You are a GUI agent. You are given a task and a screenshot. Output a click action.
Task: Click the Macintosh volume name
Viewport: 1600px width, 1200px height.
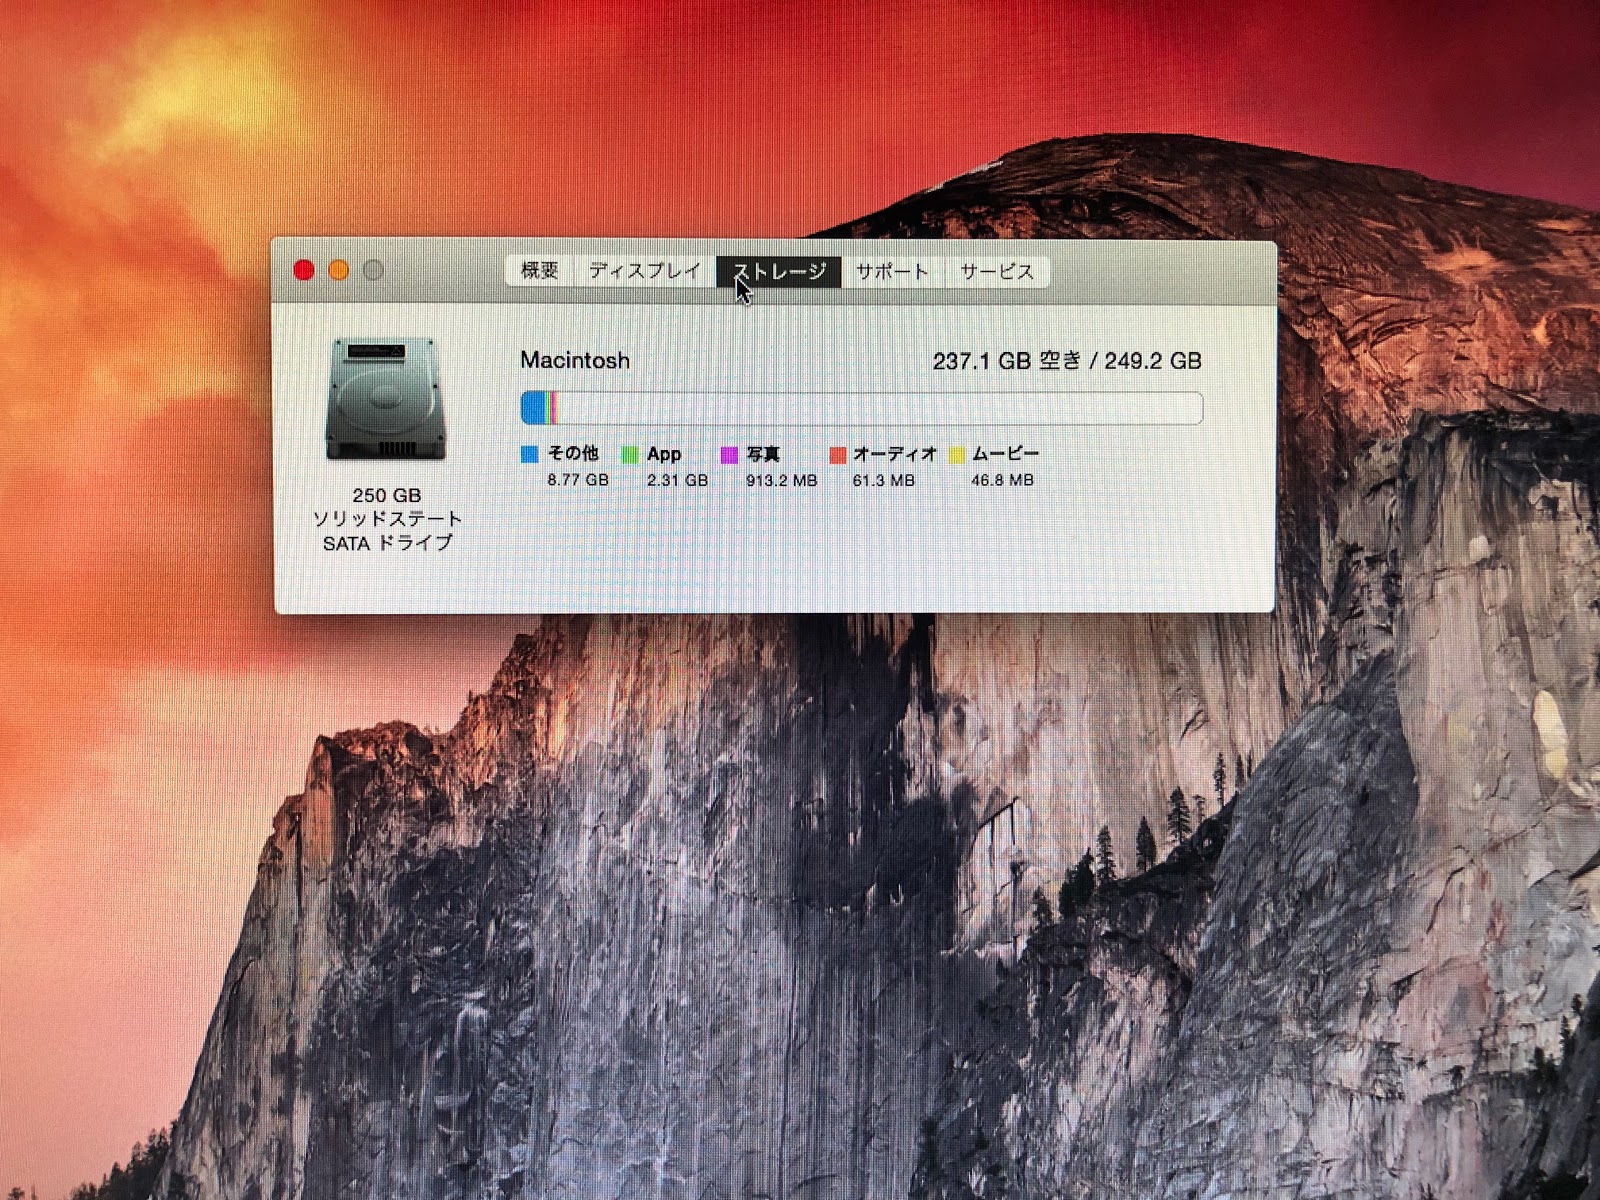click(x=575, y=360)
